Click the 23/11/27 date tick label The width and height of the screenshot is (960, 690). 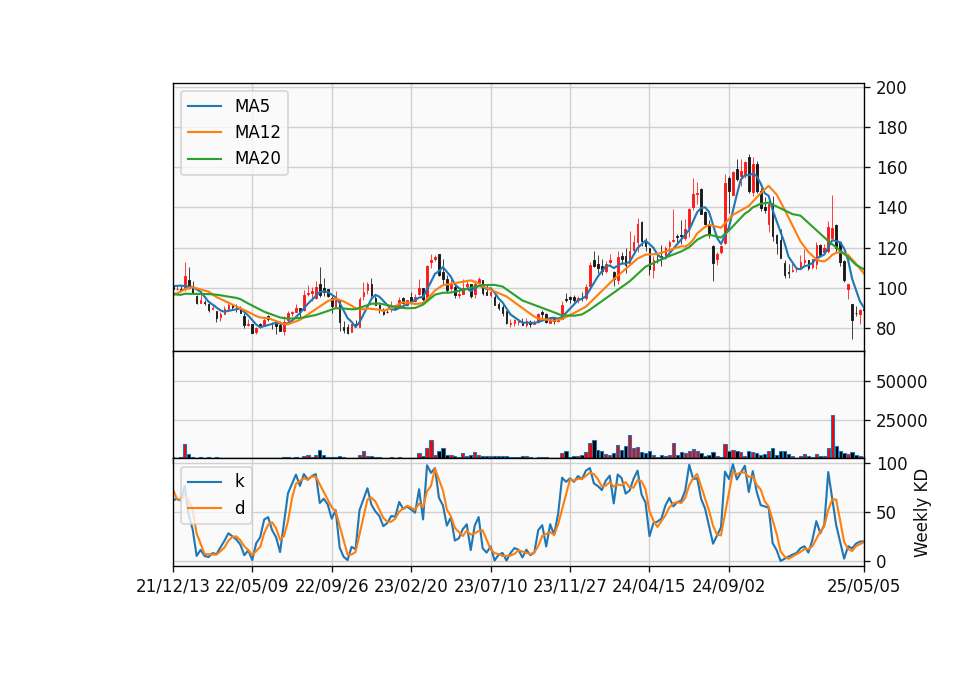coord(570,586)
